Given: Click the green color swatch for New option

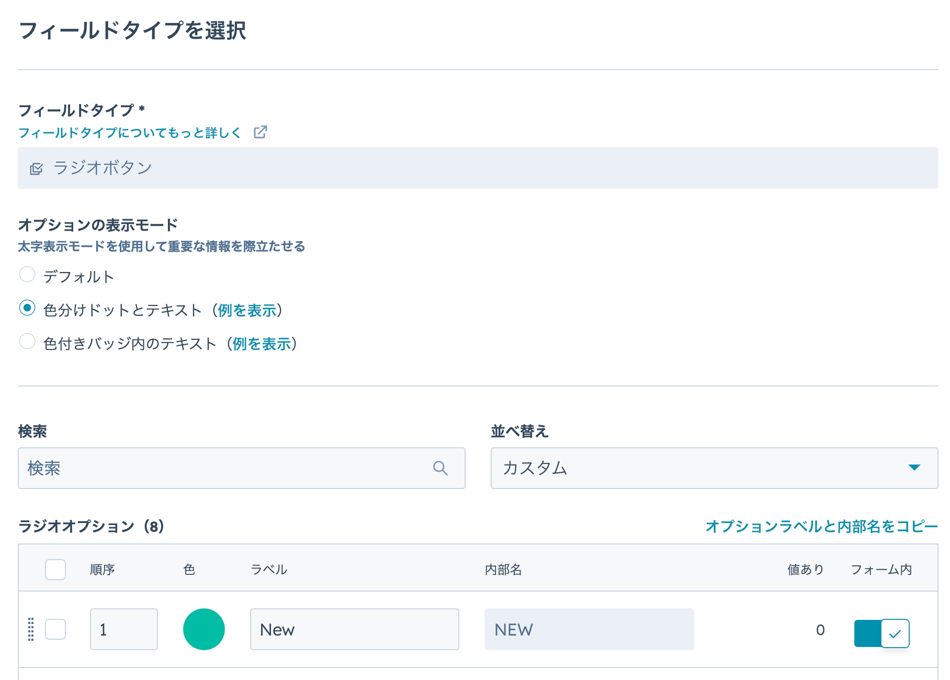Looking at the screenshot, I should (x=204, y=629).
